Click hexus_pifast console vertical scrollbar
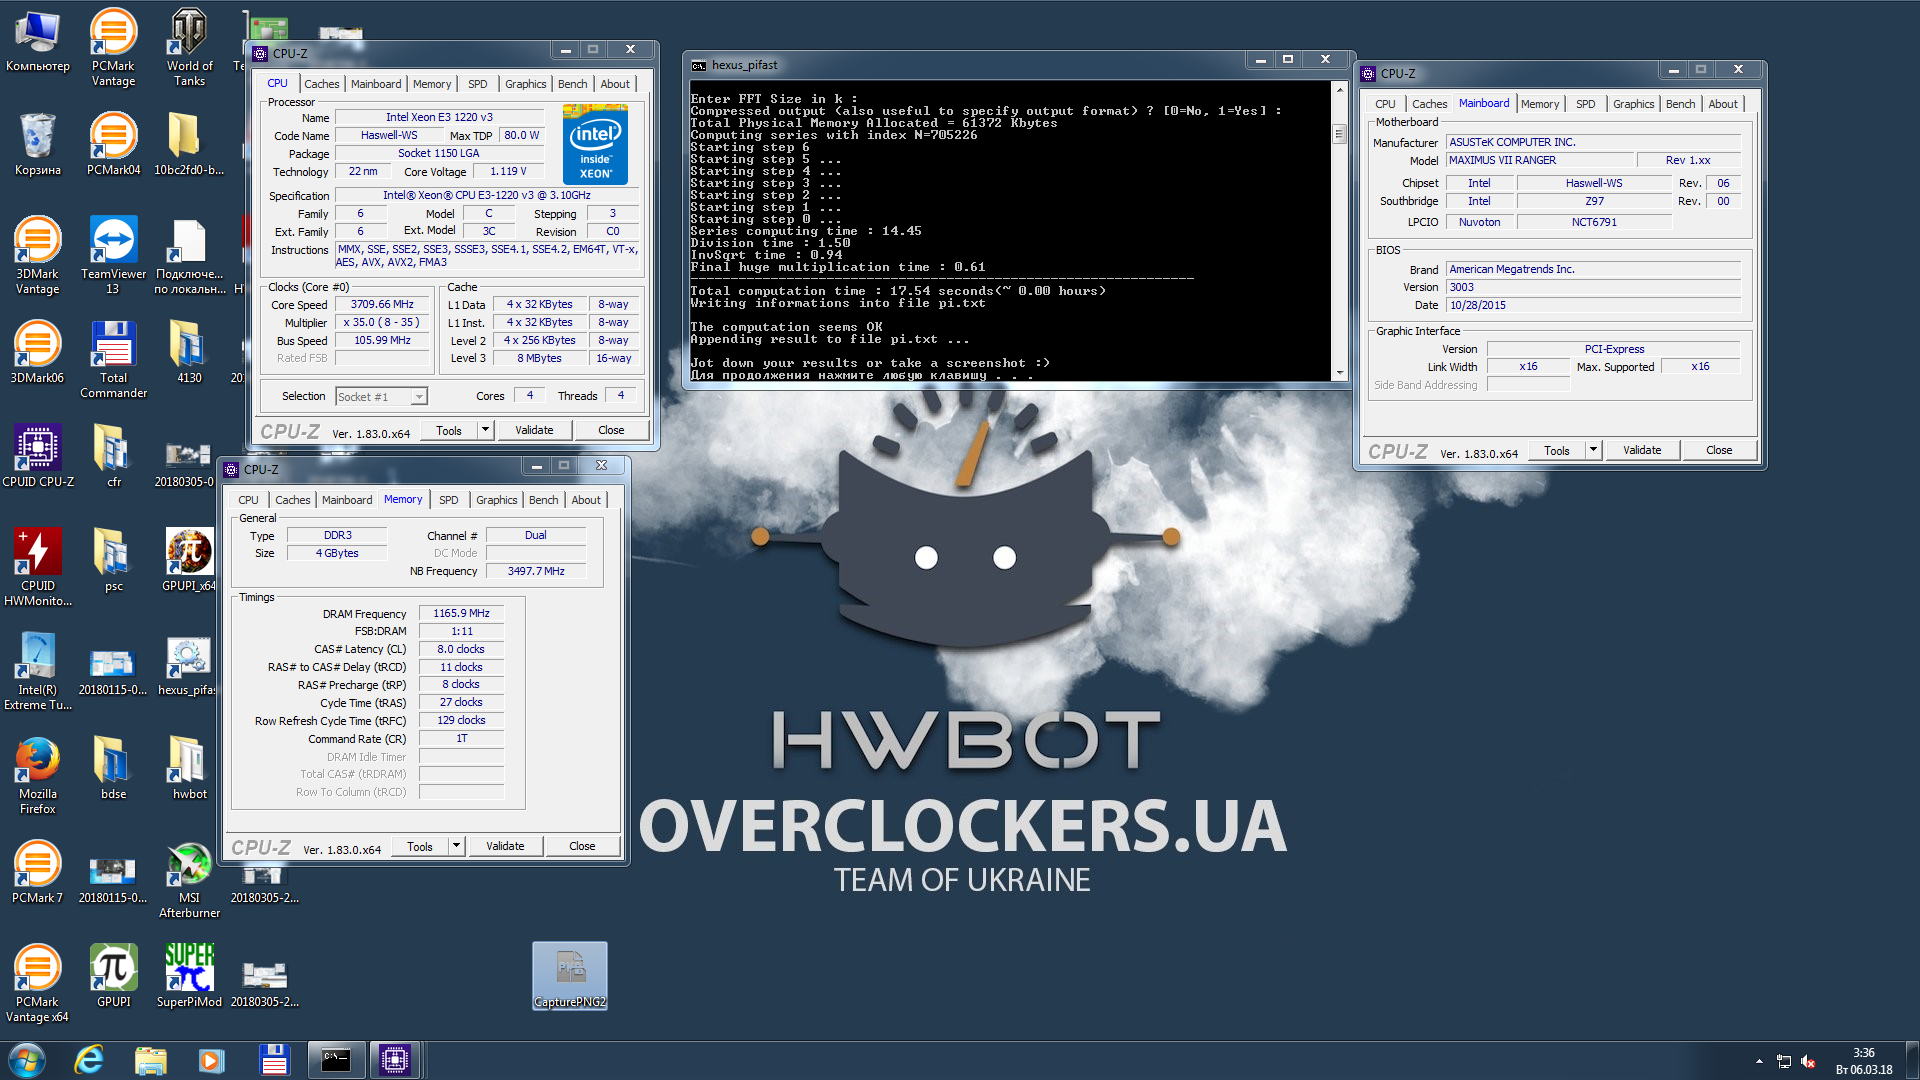Viewport: 1920px width, 1080px height. tap(1340, 232)
